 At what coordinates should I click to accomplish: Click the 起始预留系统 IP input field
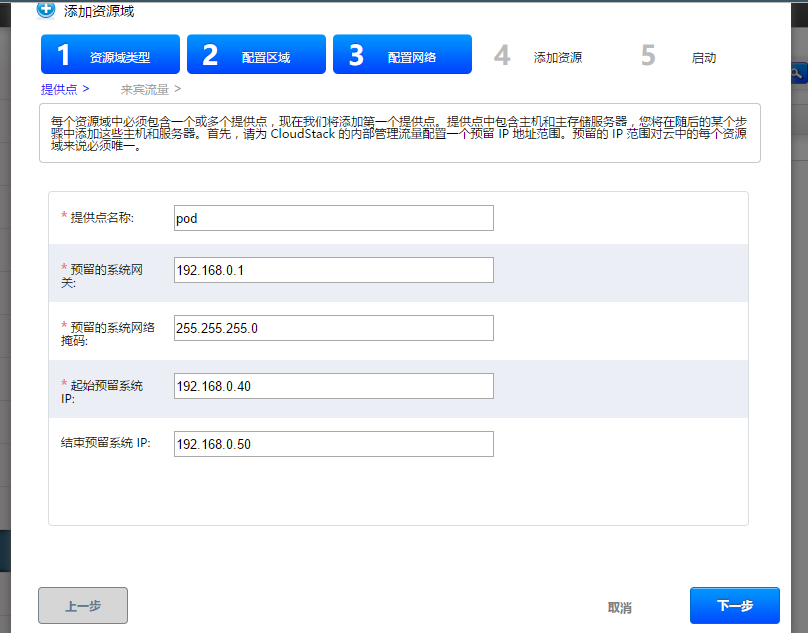(x=333, y=386)
